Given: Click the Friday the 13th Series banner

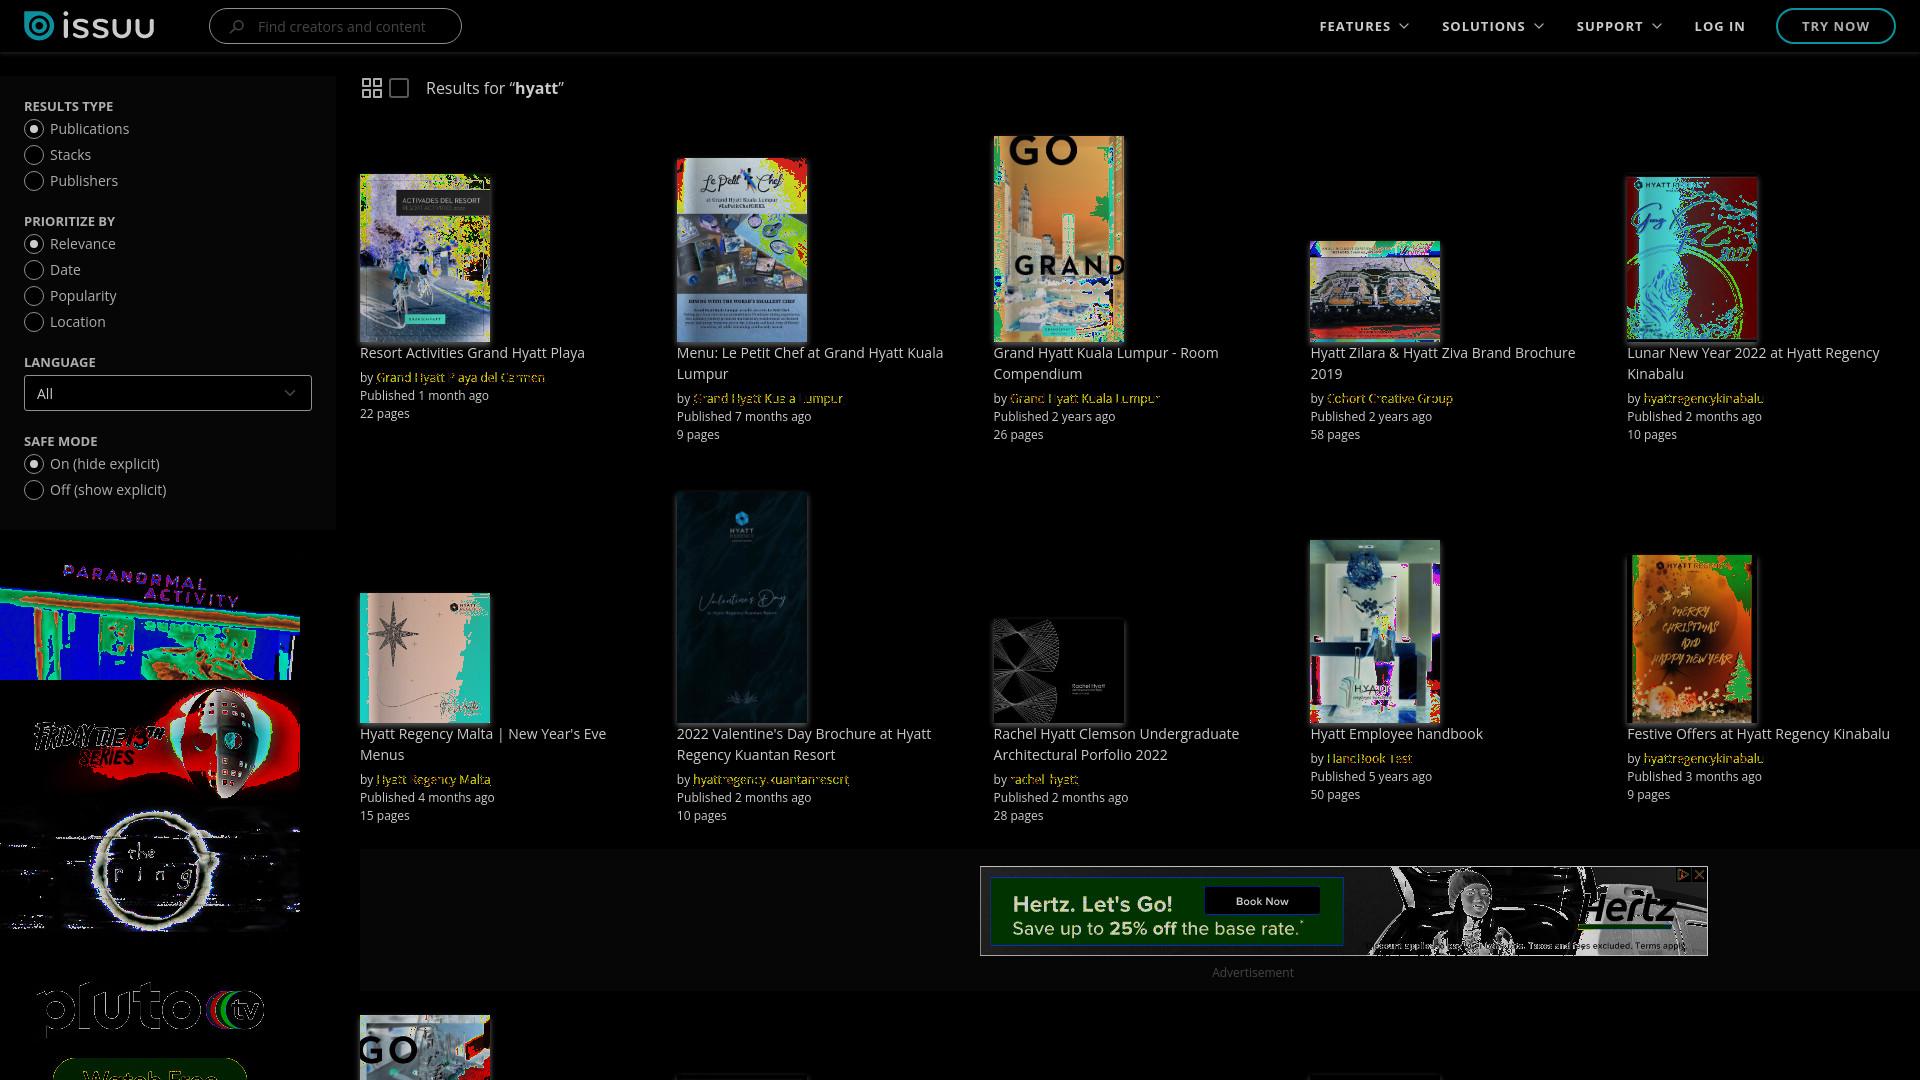Looking at the screenshot, I should coord(150,743).
